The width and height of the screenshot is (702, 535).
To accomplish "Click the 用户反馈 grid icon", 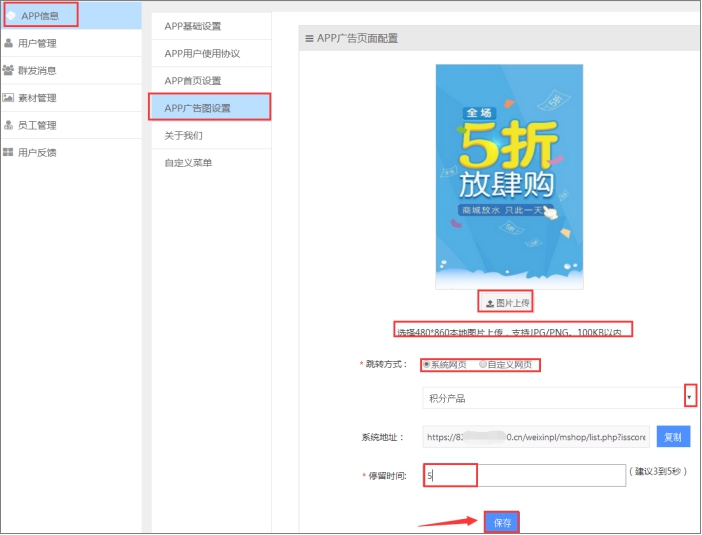I will (8, 152).
